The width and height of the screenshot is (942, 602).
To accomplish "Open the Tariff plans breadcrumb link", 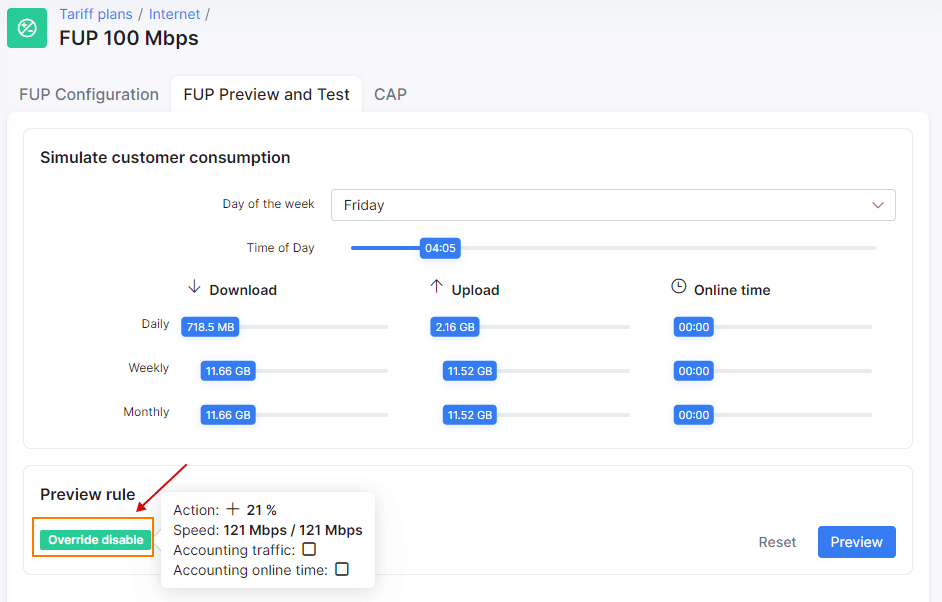I will pyautogui.click(x=96, y=14).
